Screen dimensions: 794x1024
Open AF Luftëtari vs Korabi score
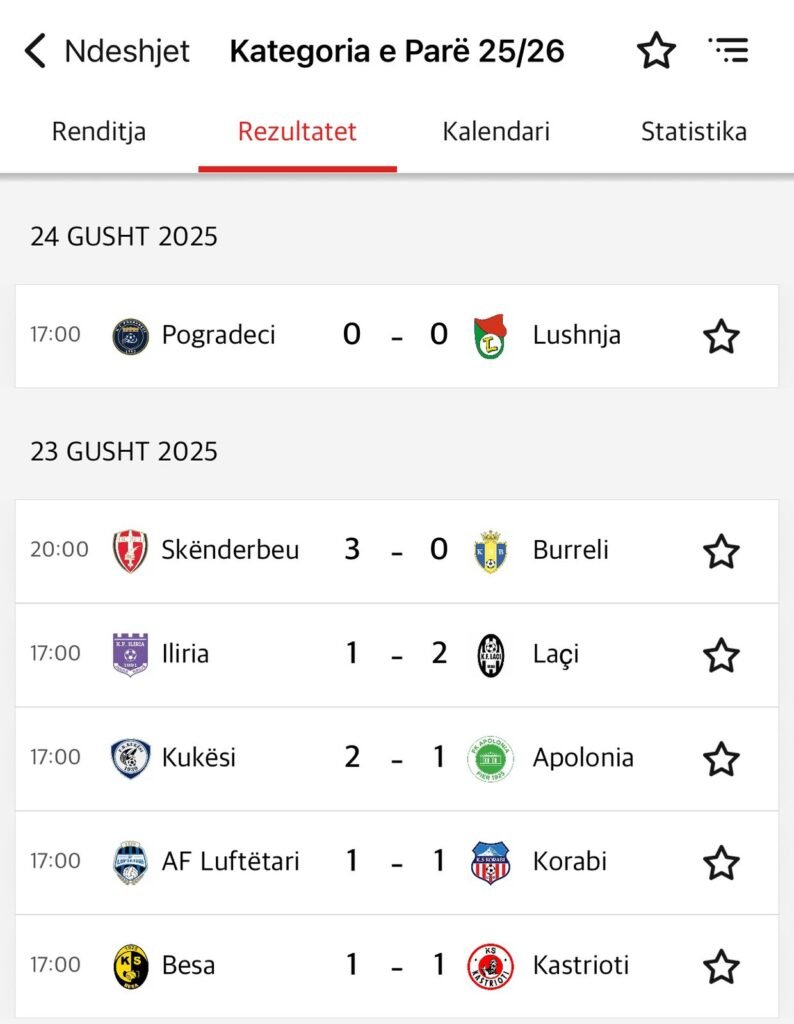click(x=395, y=862)
